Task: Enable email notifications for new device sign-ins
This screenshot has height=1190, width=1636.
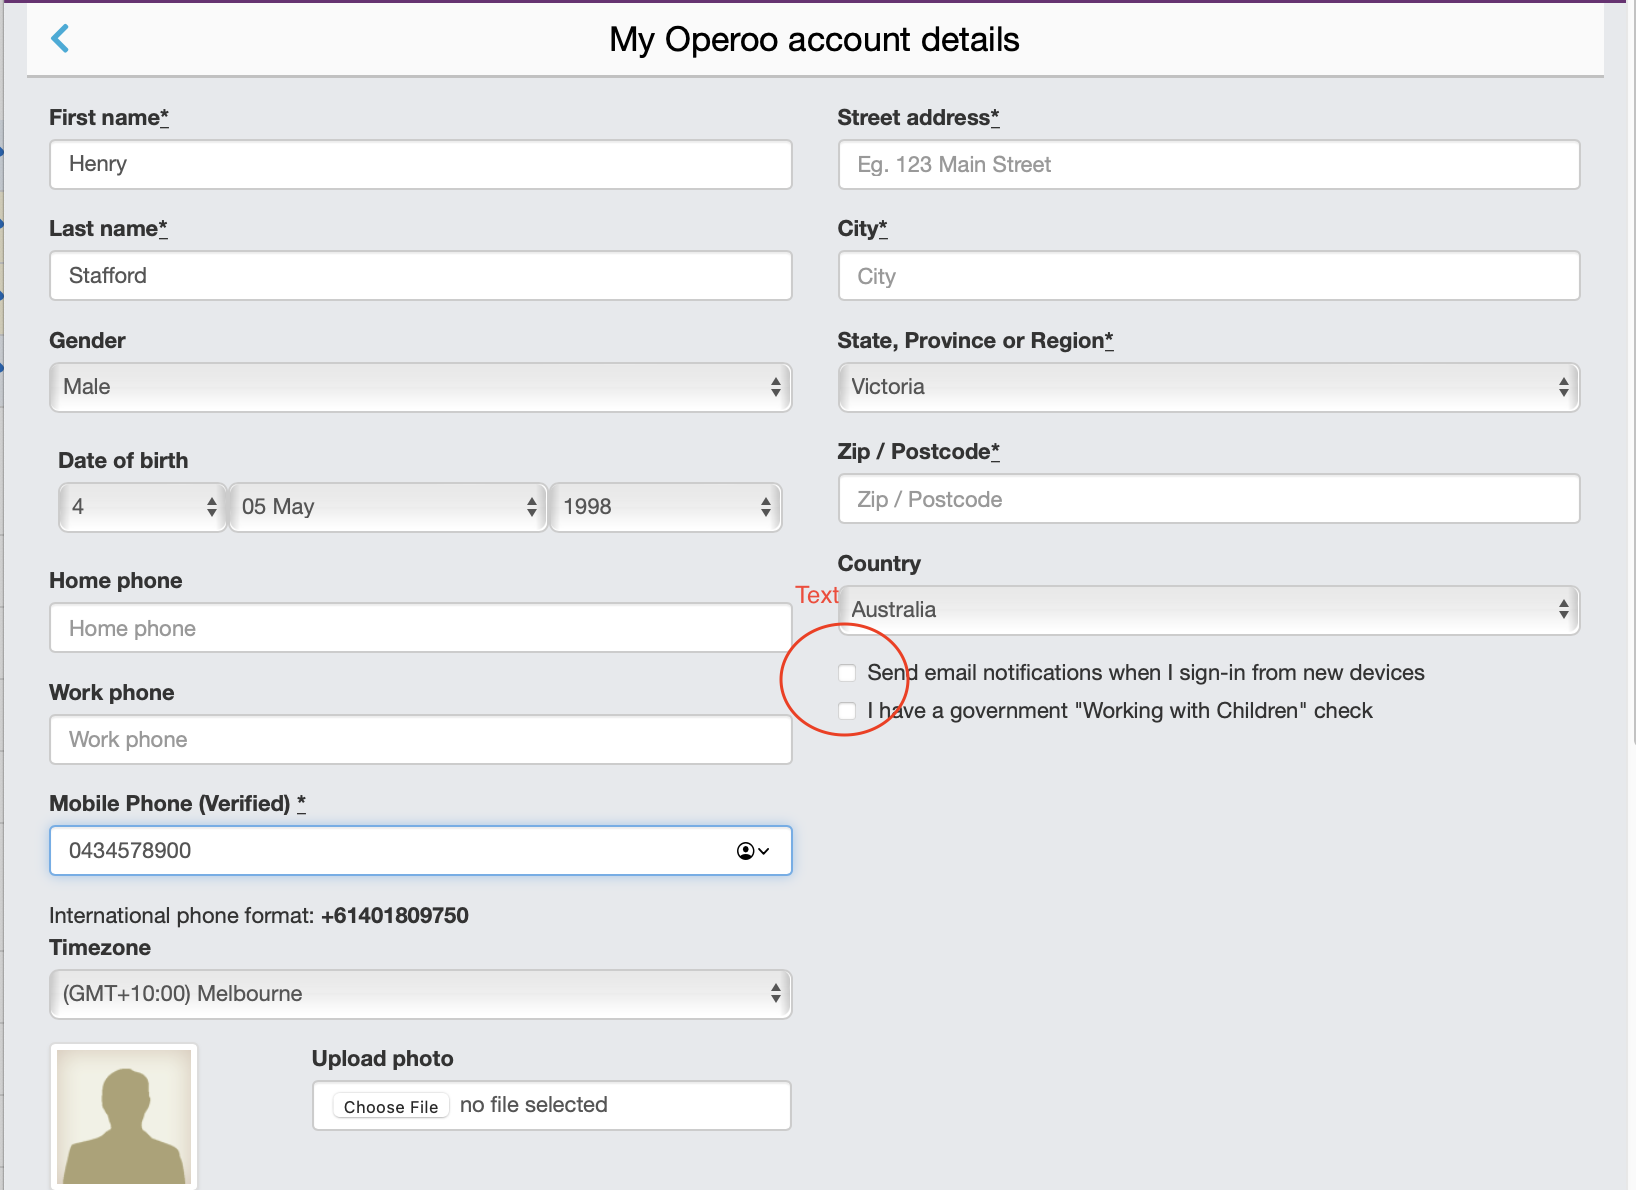Action: click(x=847, y=673)
